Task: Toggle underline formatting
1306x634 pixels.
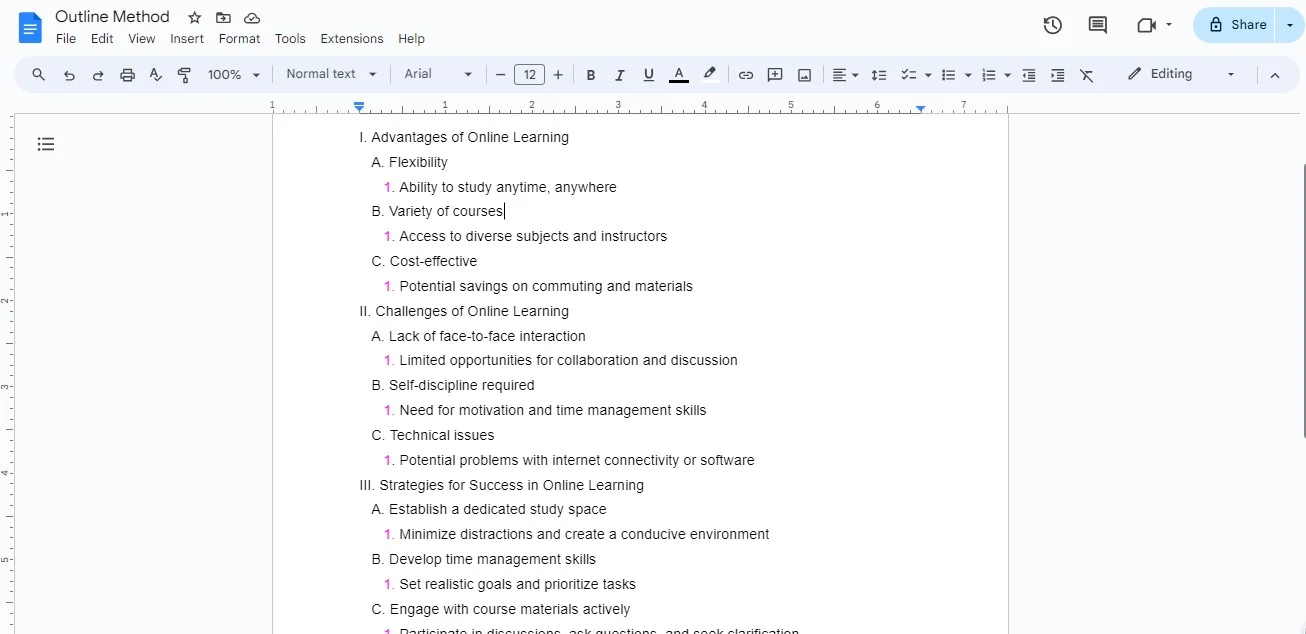Action: [648, 74]
